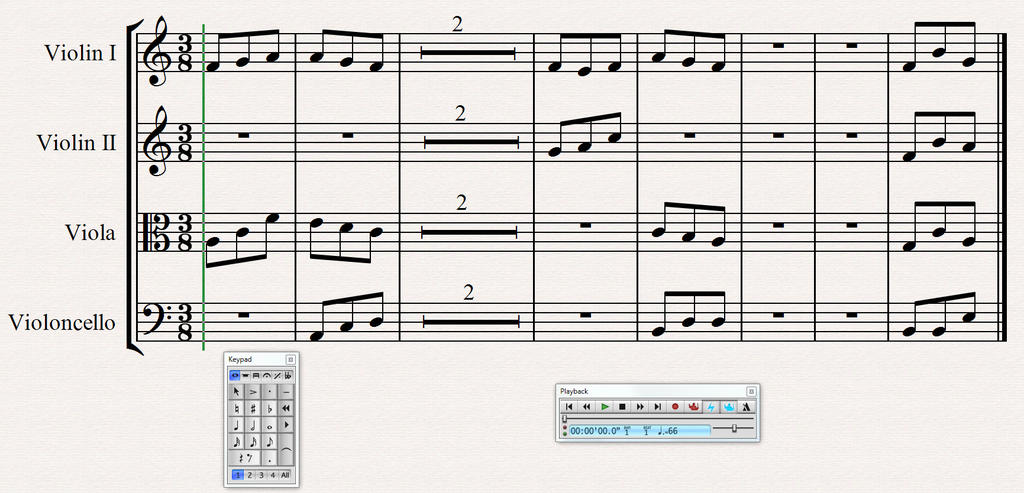Click the tempo slider handle in Playback

tap(735, 428)
